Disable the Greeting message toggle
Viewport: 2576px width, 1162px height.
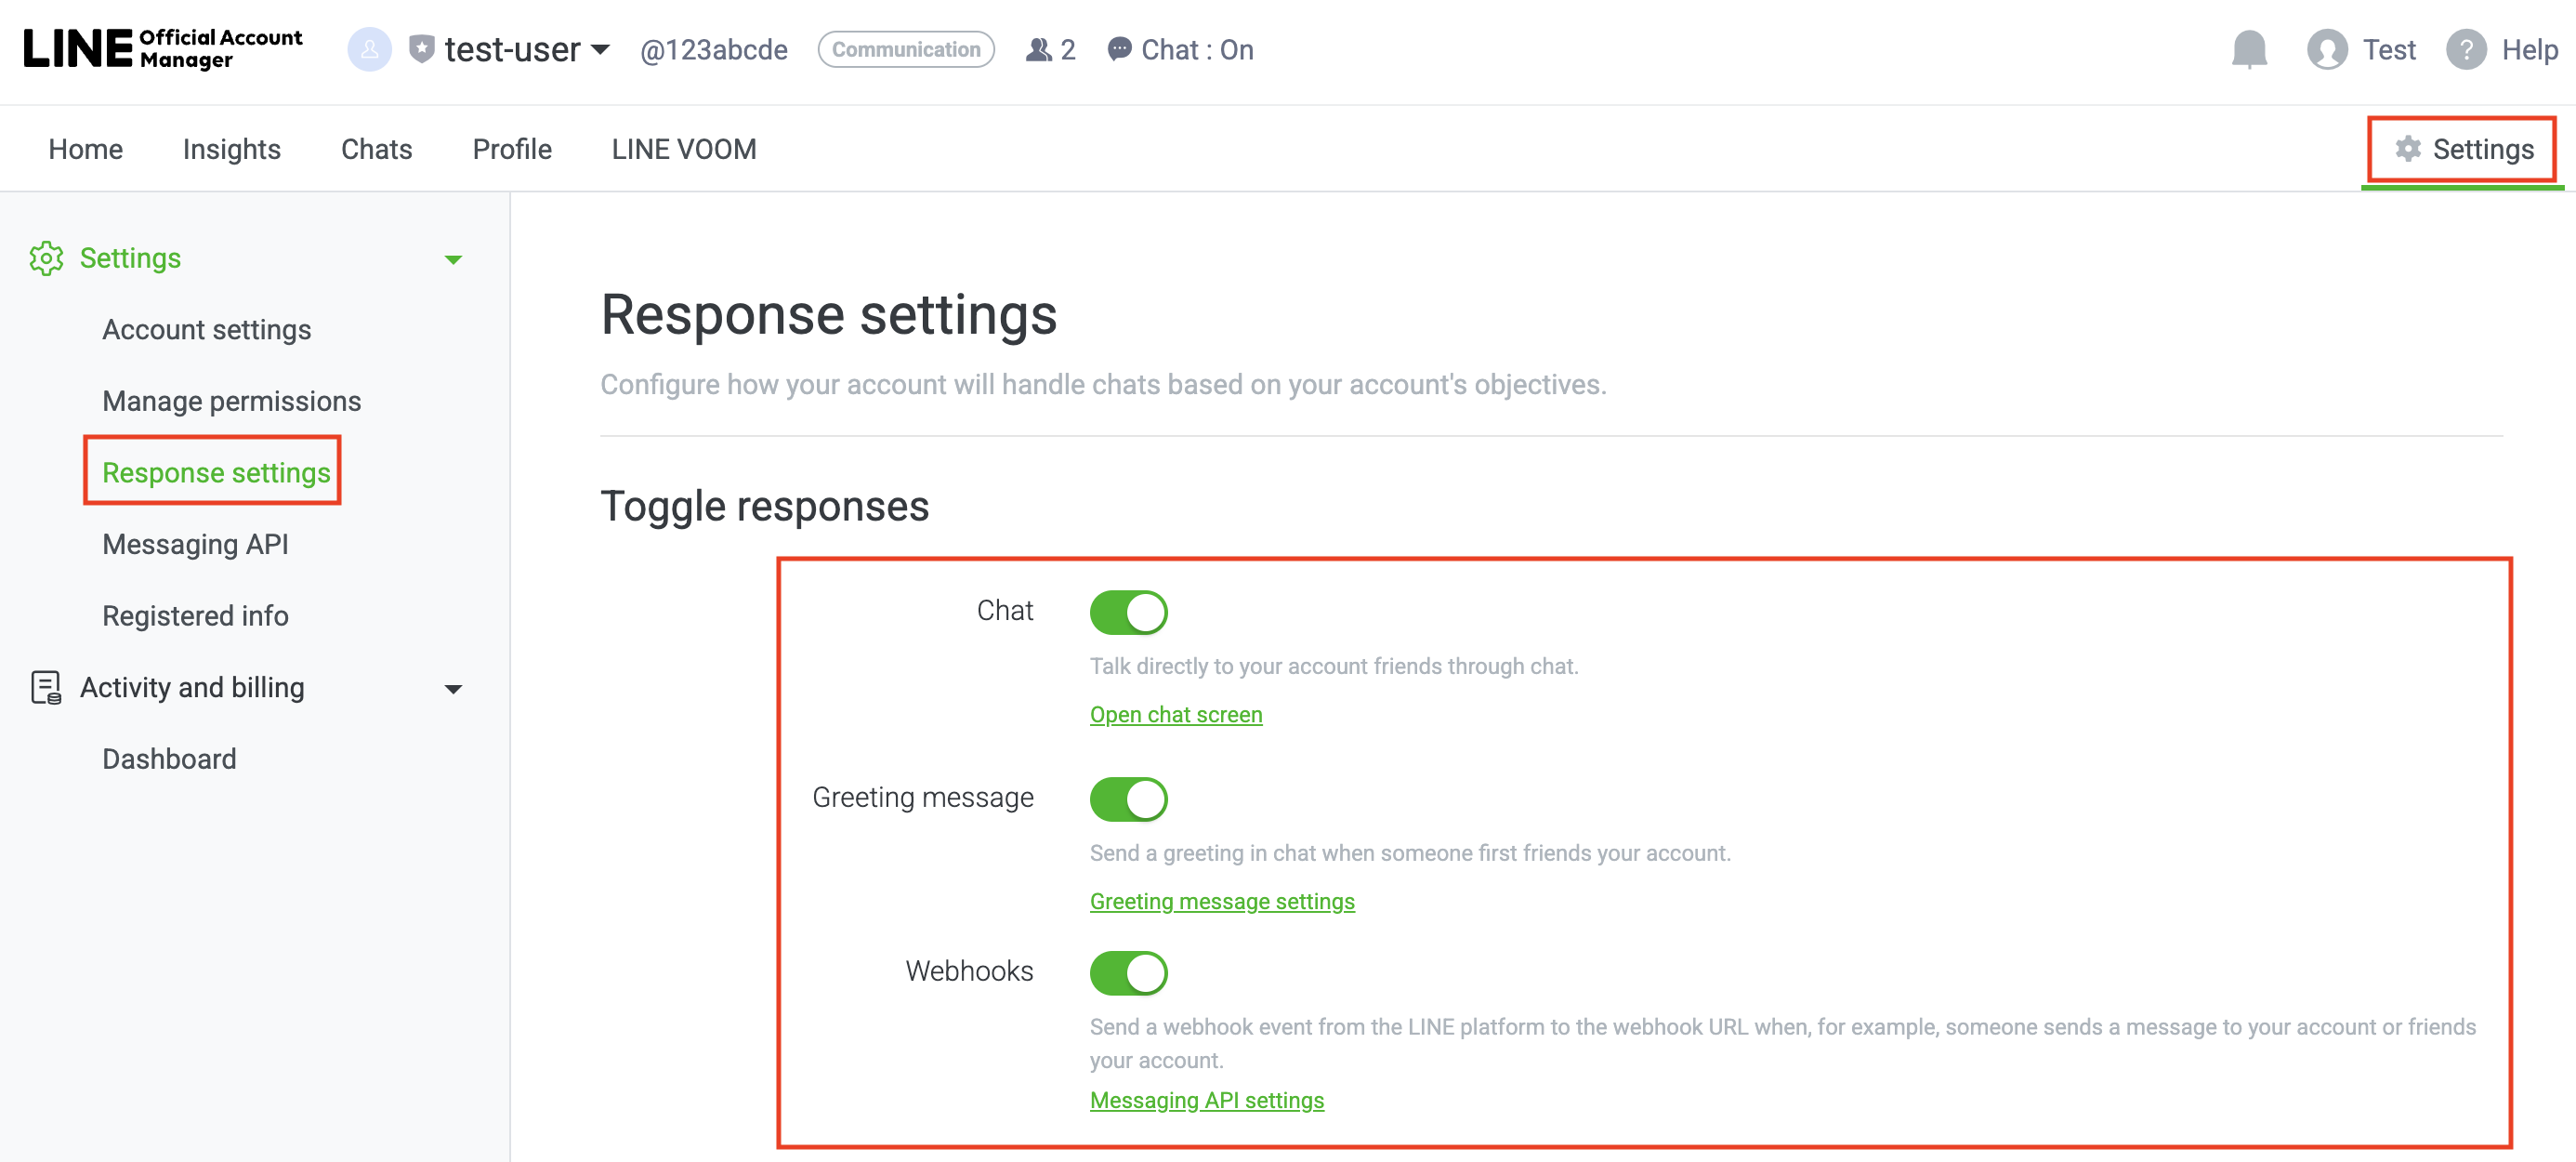(1128, 799)
